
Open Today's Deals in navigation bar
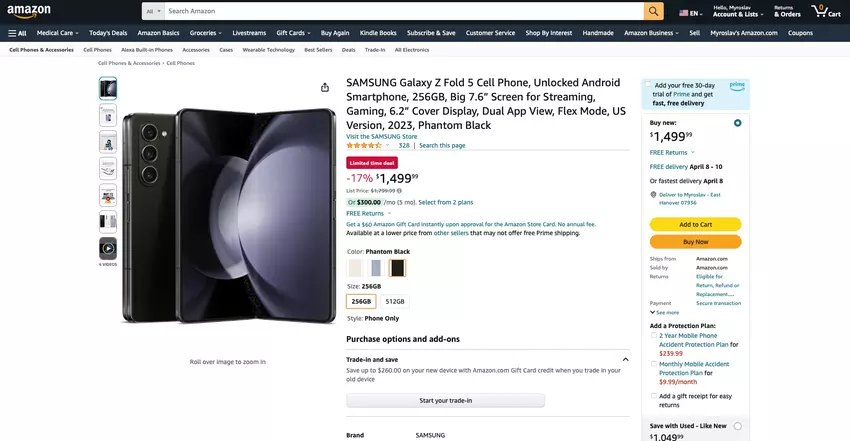[x=106, y=33]
